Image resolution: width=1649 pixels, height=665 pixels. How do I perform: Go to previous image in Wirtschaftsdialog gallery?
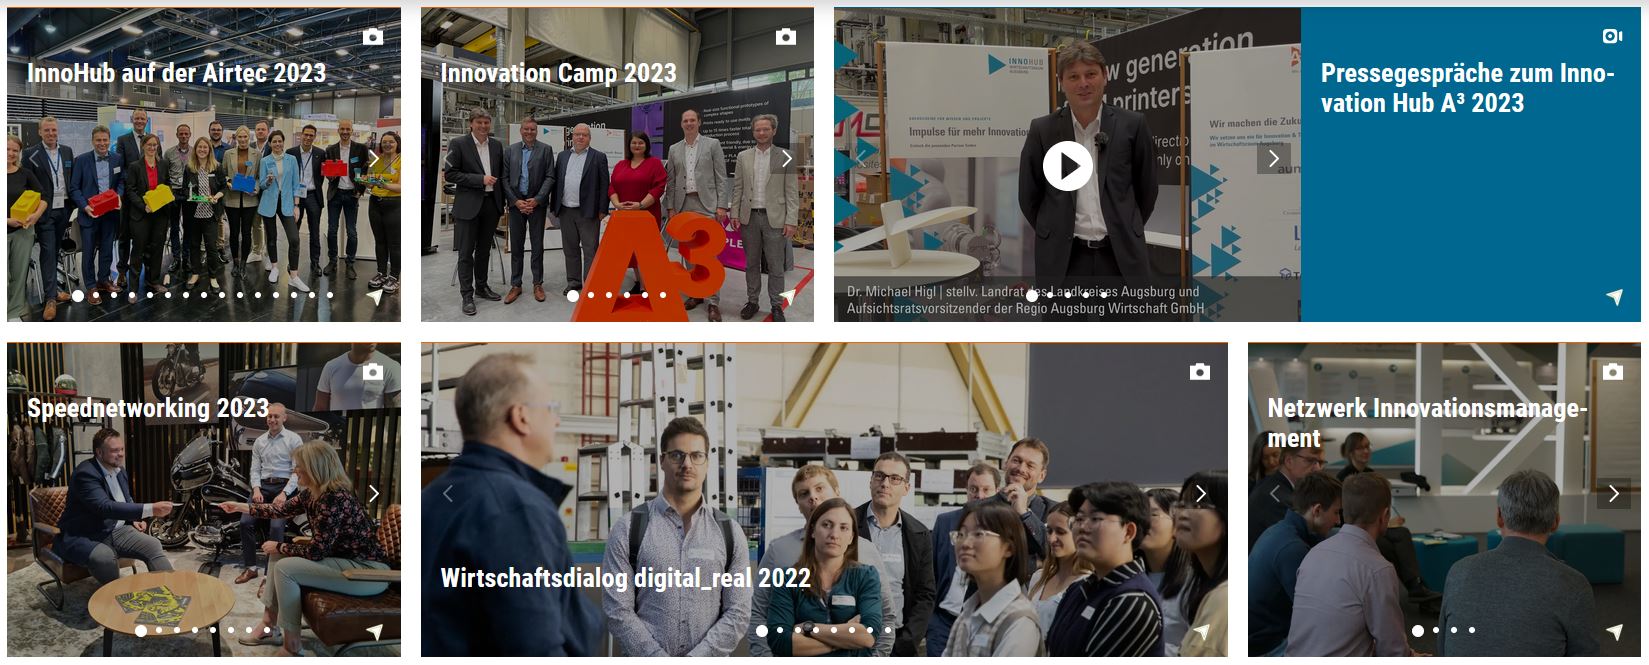click(448, 493)
